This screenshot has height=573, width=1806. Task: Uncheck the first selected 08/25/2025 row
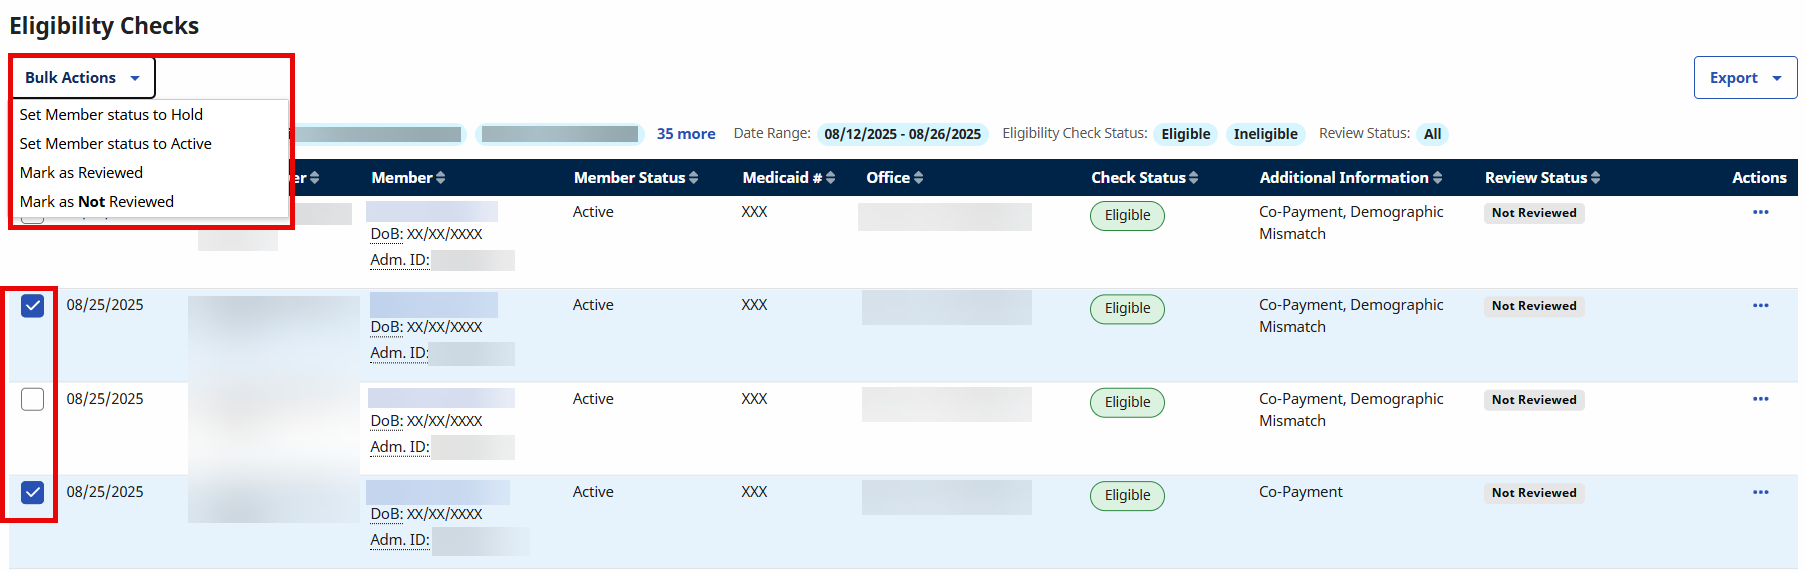point(33,306)
